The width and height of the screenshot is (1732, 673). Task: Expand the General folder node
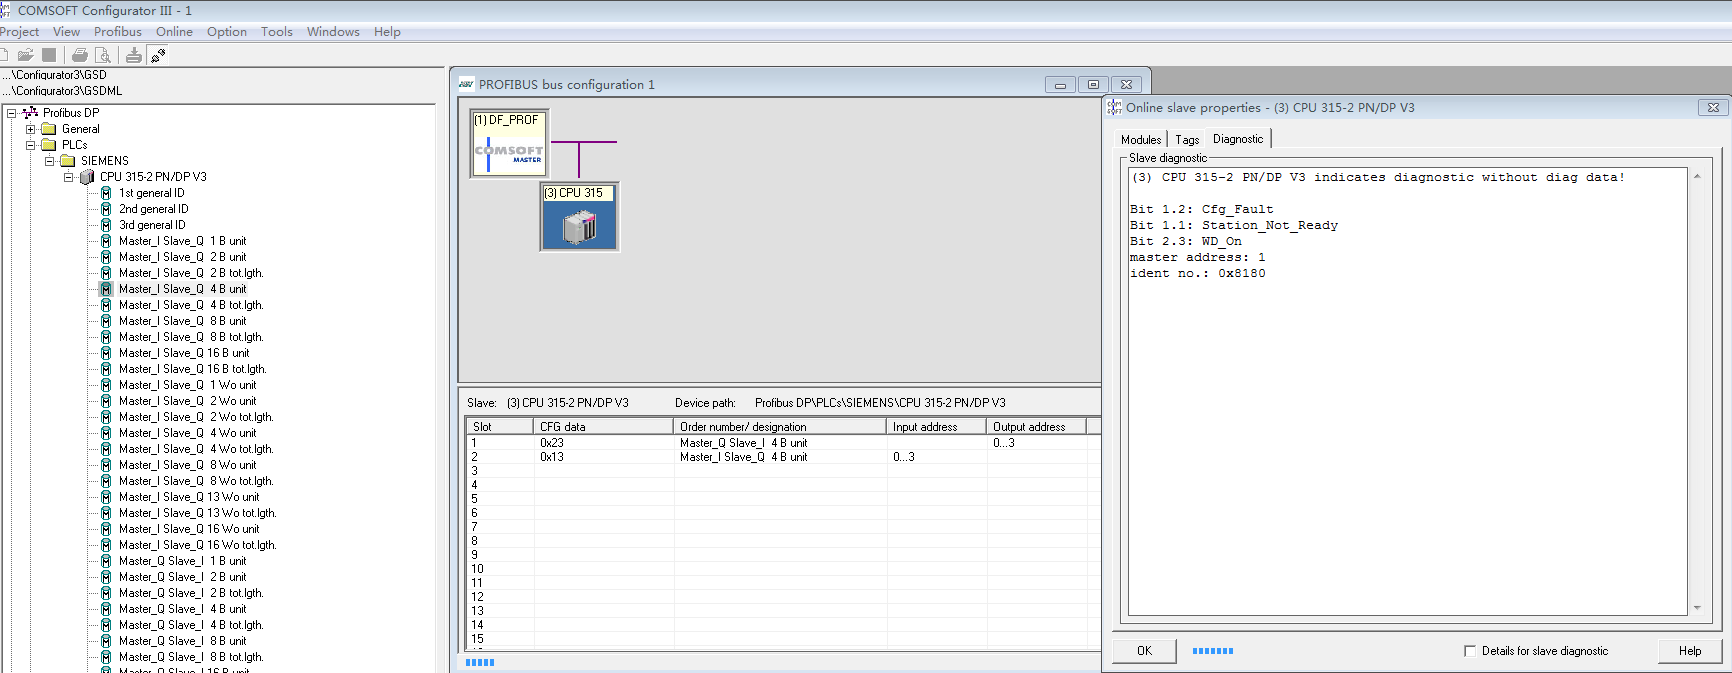click(30, 129)
